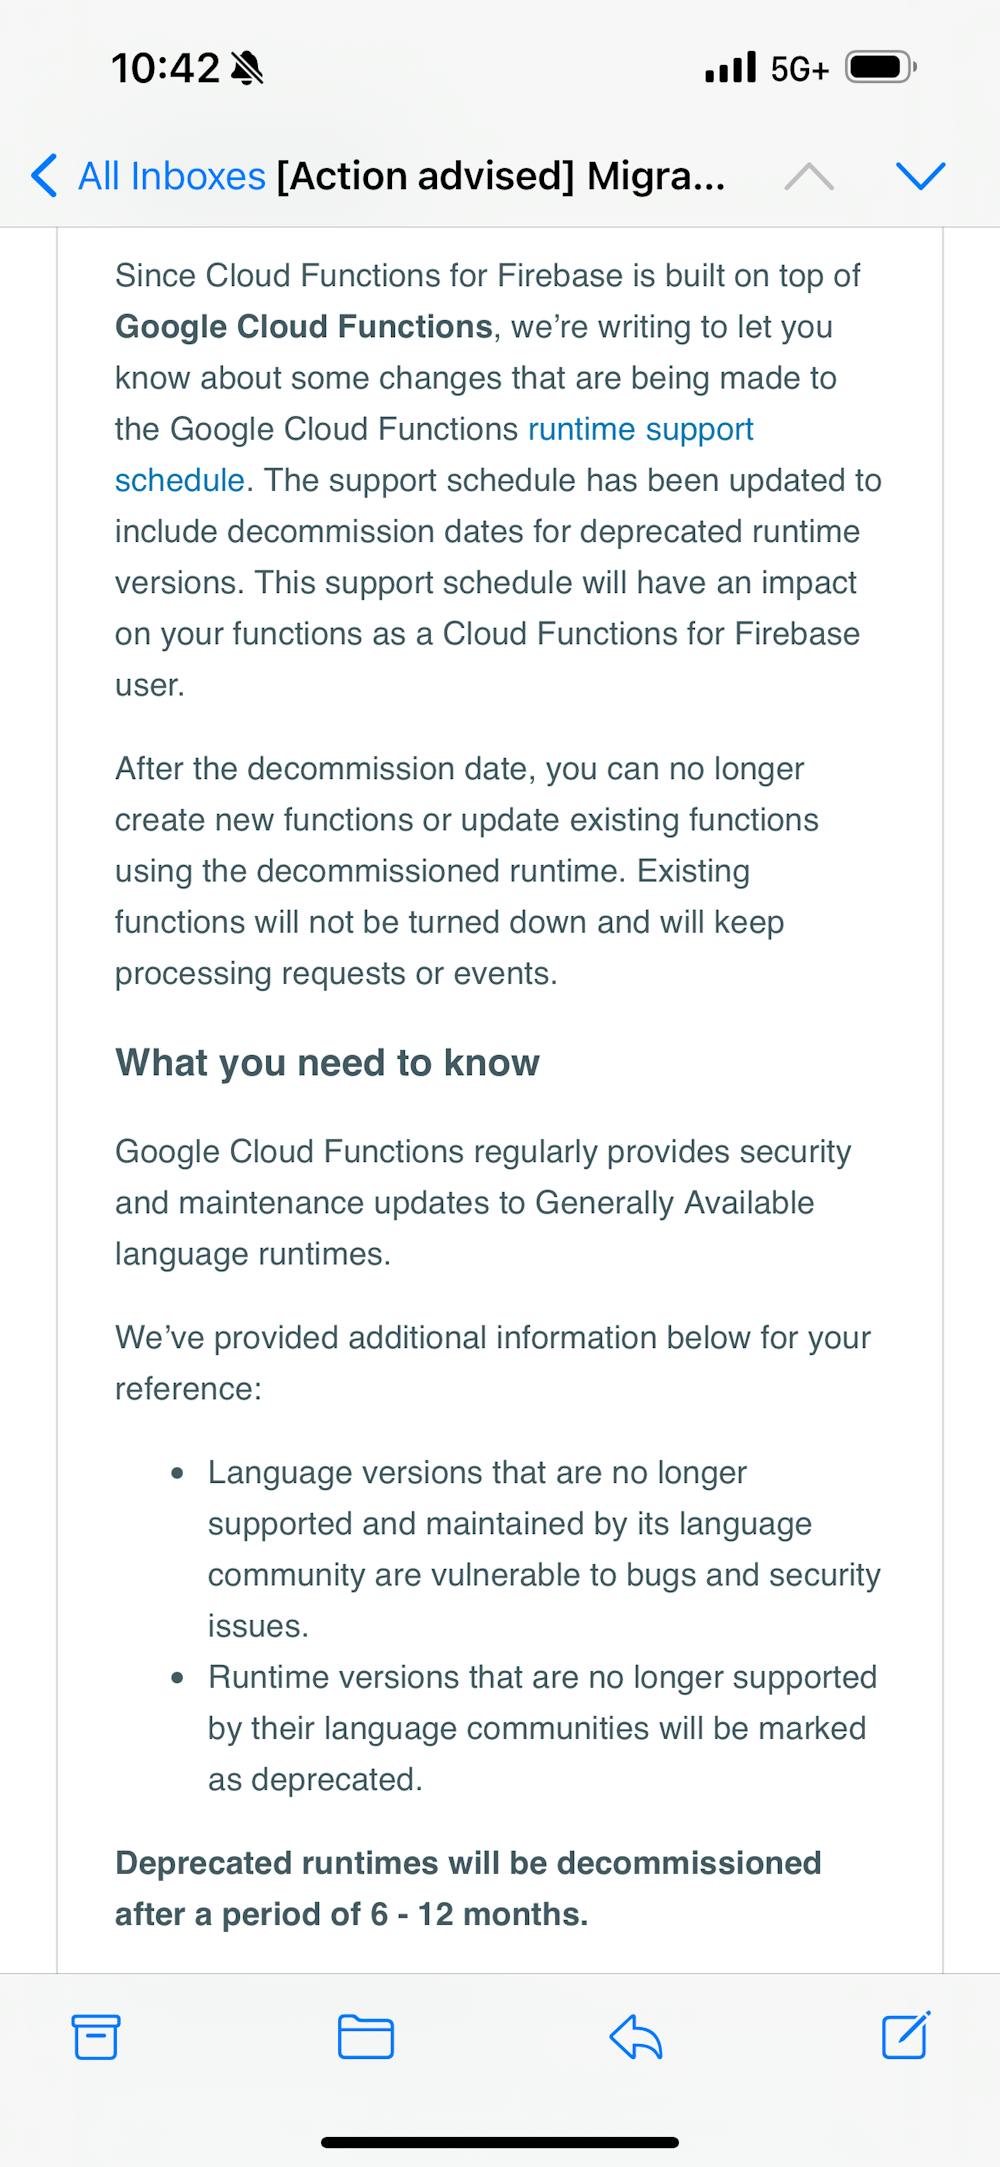Tap the cellular signal bars
This screenshot has height=2167, width=1000.
pos(730,68)
